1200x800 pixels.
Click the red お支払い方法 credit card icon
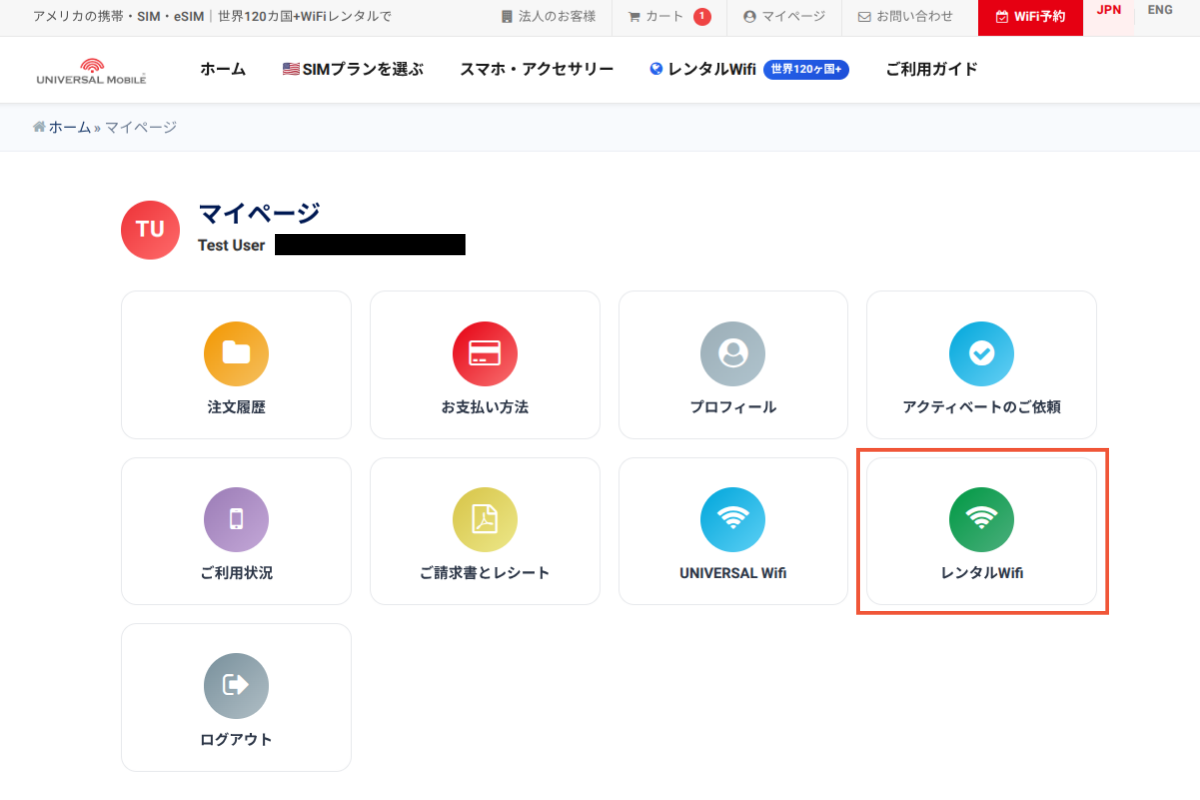pyautogui.click(x=485, y=354)
